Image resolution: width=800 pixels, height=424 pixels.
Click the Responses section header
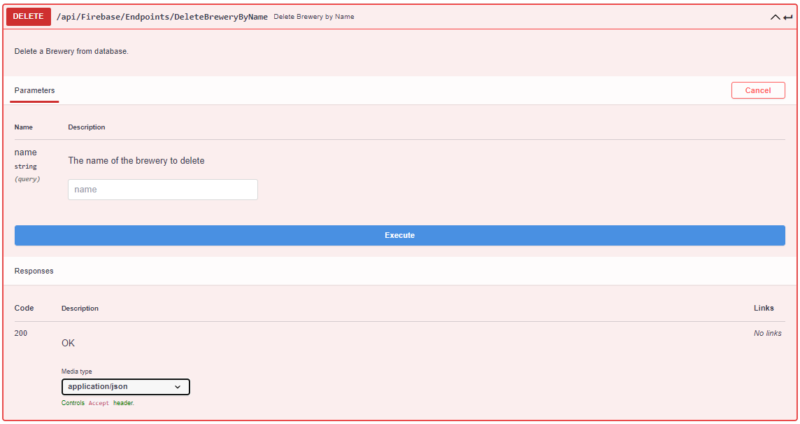coord(34,271)
